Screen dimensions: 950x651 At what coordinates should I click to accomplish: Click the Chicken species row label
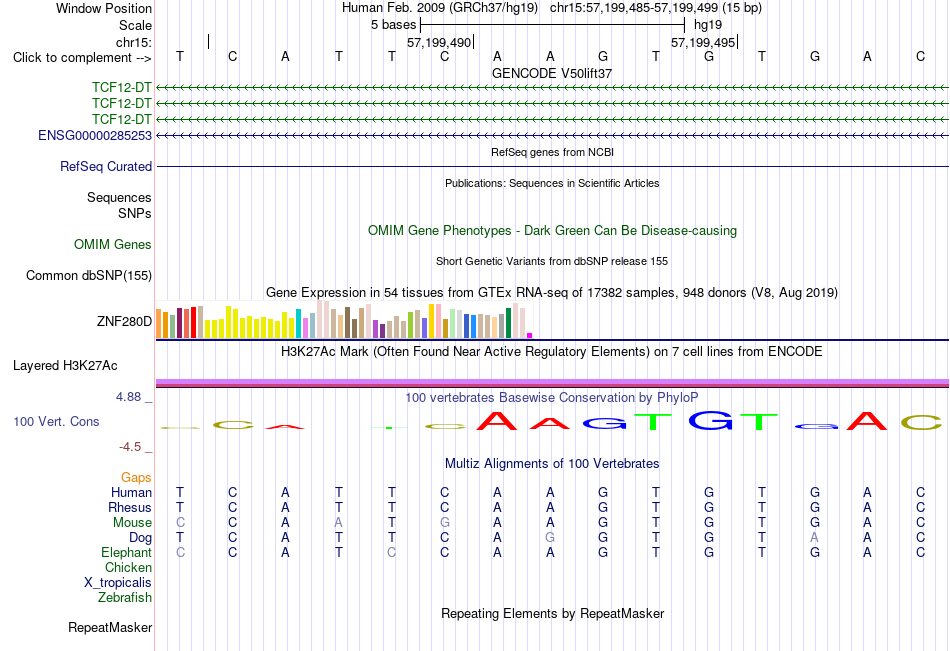(x=128, y=567)
